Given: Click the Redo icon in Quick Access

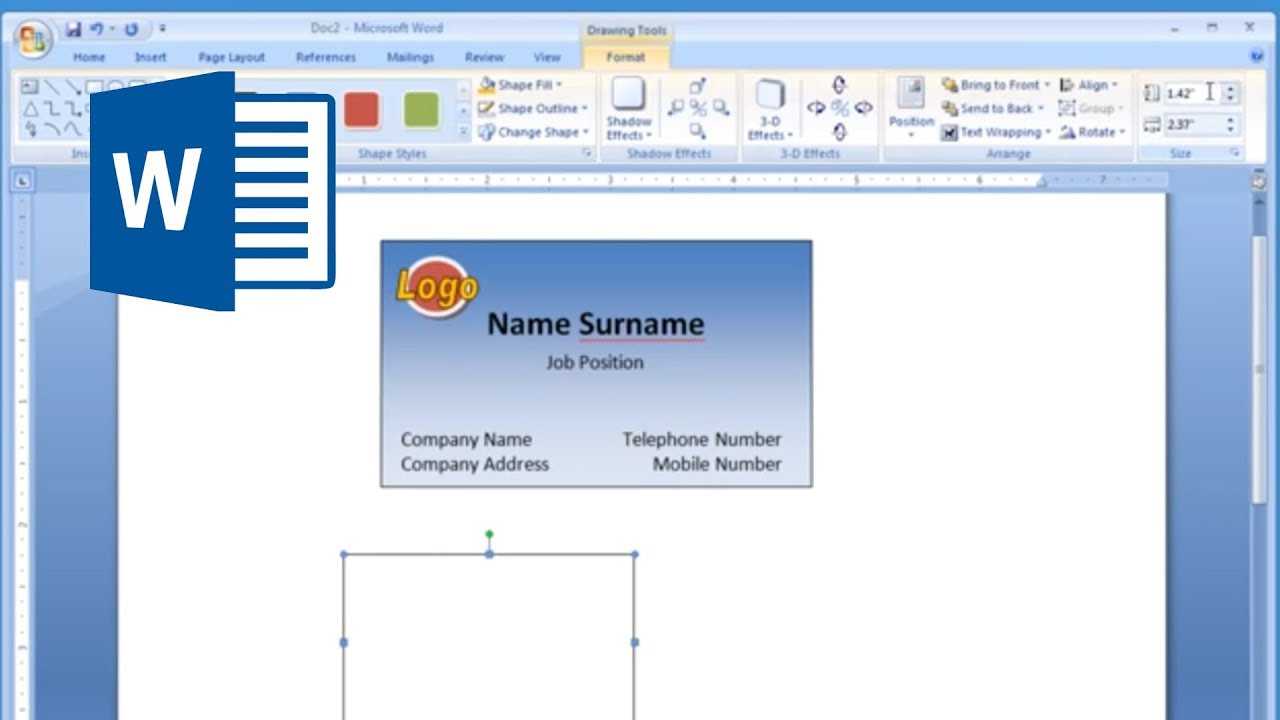Looking at the screenshot, I should (x=131, y=29).
